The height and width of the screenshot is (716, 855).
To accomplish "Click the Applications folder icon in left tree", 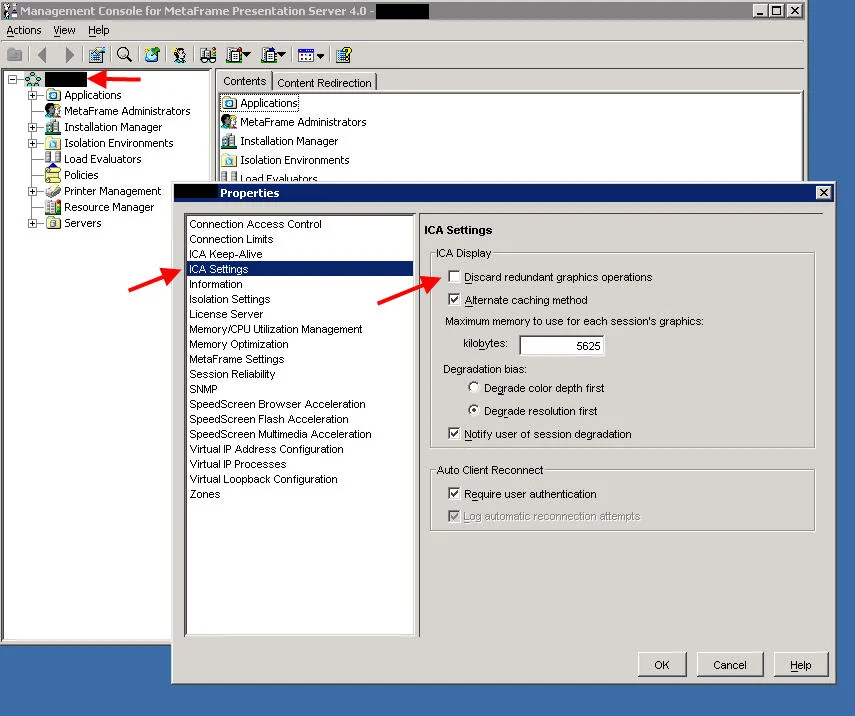I will tap(53, 95).
